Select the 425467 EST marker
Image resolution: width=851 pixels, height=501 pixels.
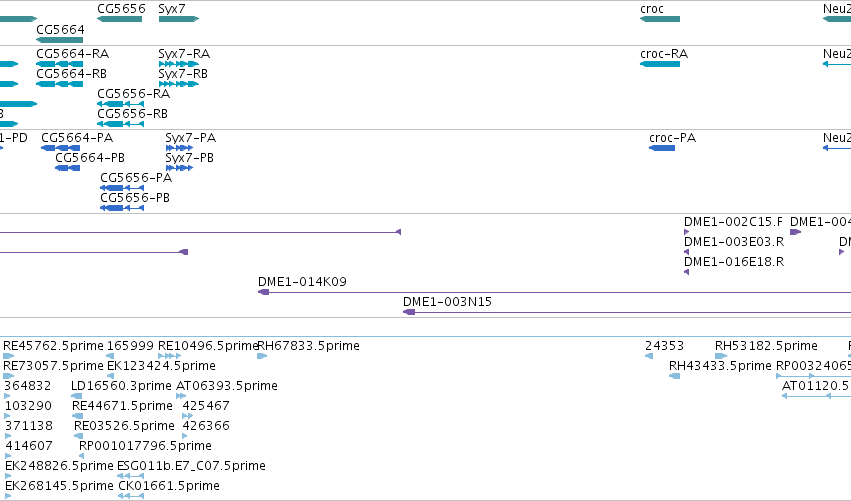[x=188, y=417]
